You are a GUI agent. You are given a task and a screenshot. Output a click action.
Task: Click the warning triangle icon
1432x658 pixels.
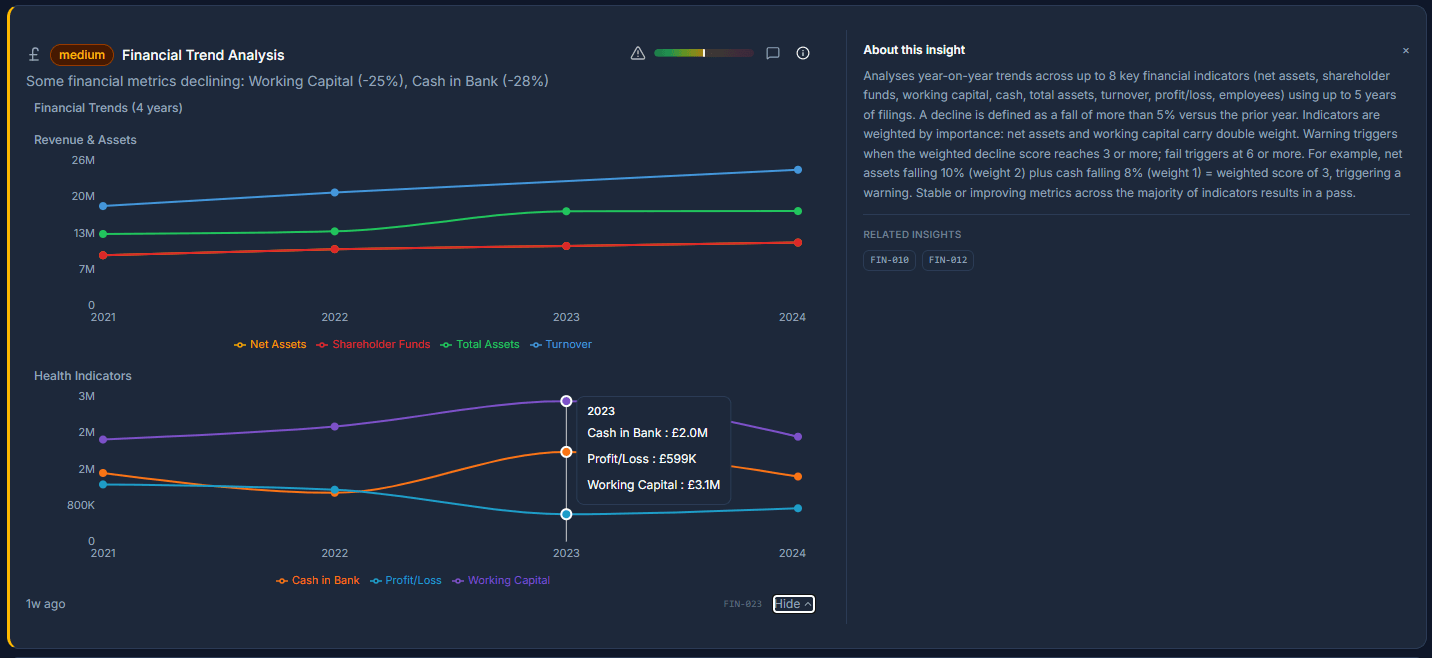[x=638, y=53]
